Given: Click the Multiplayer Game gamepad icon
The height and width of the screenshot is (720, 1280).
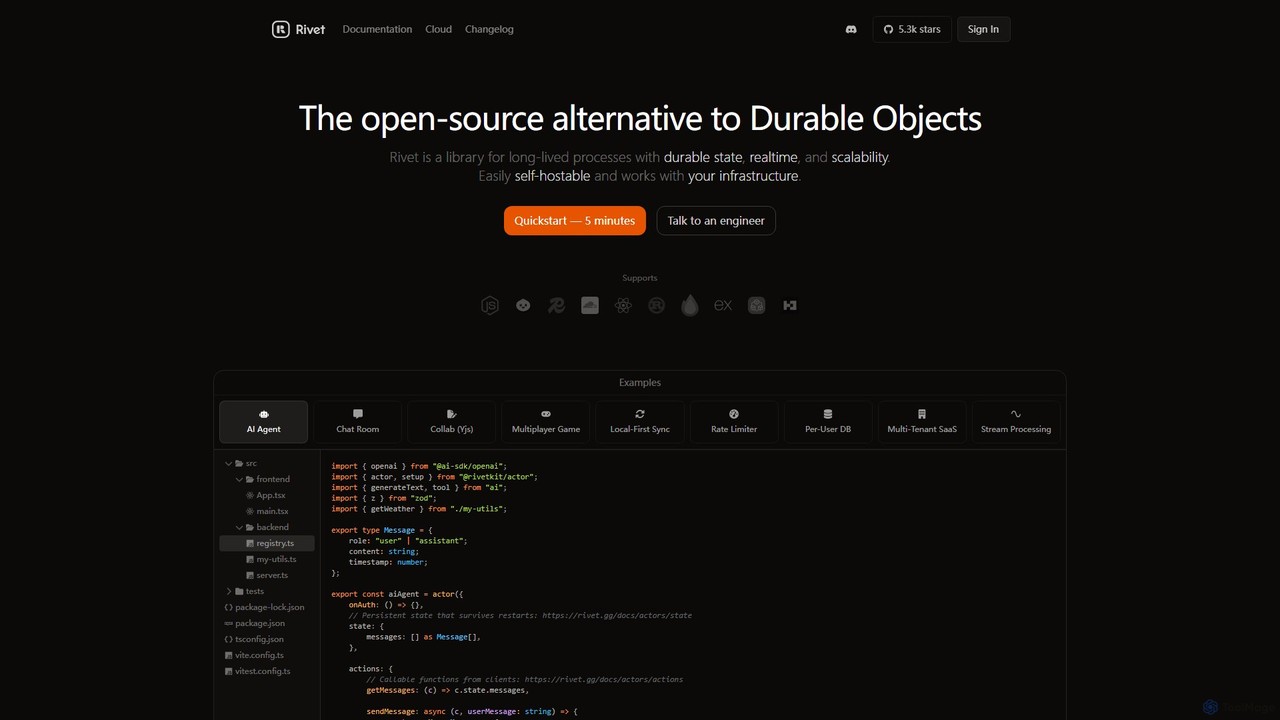Looking at the screenshot, I should (546, 413).
